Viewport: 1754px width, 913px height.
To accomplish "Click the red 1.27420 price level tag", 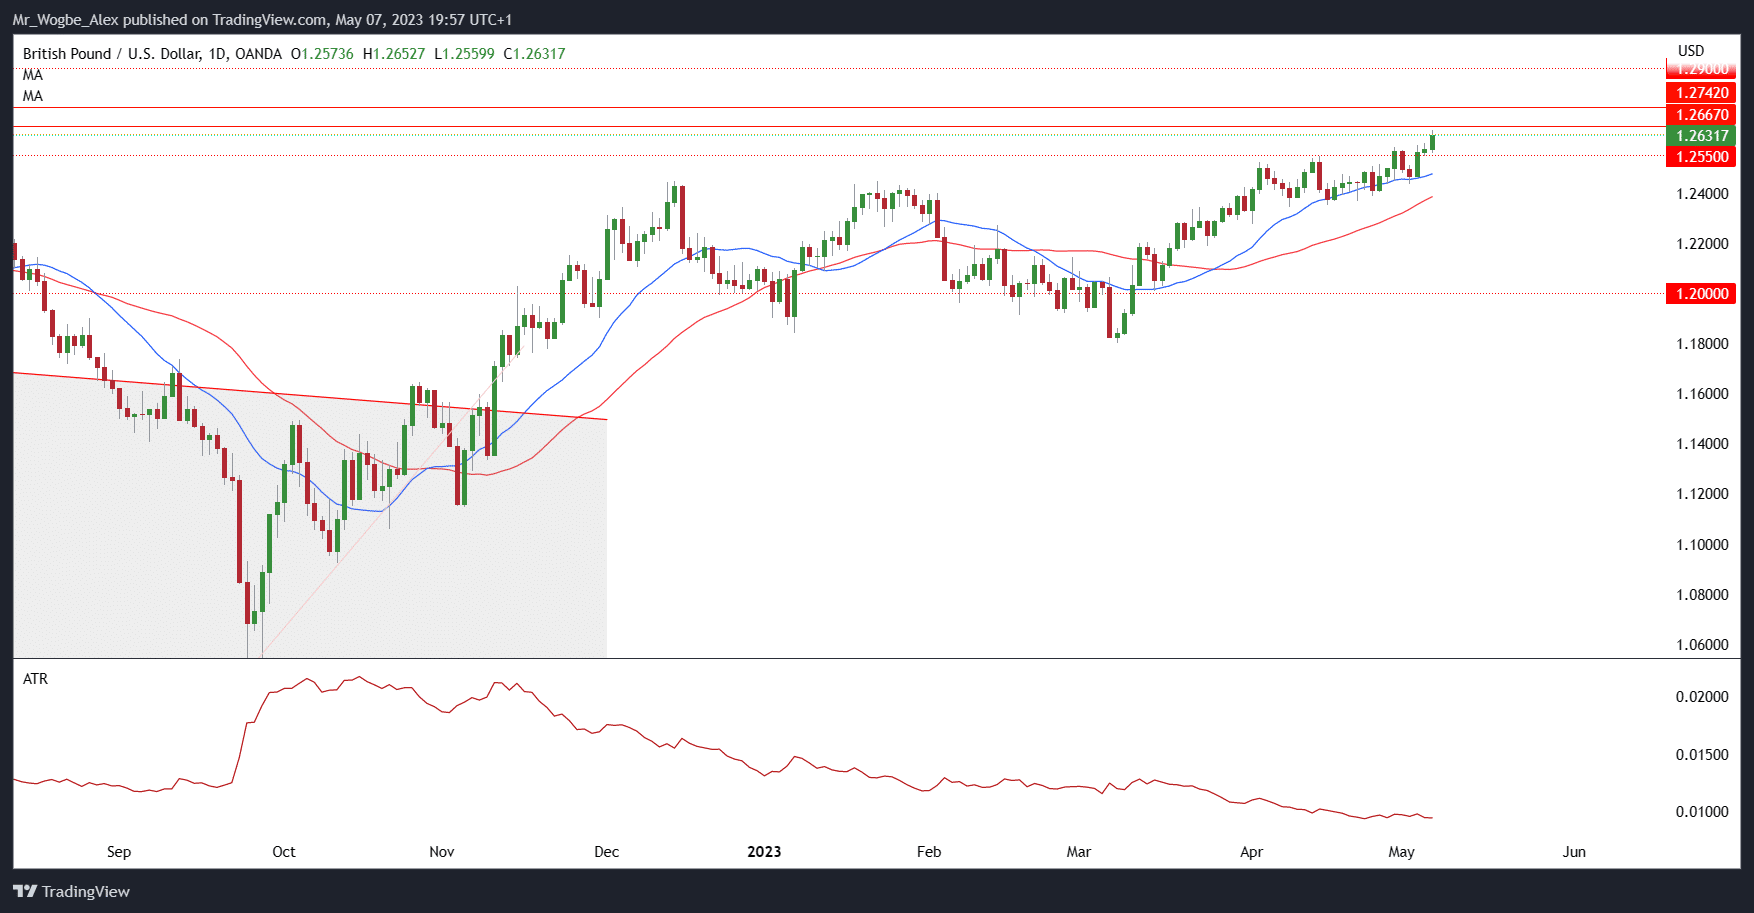I will click(x=1701, y=93).
